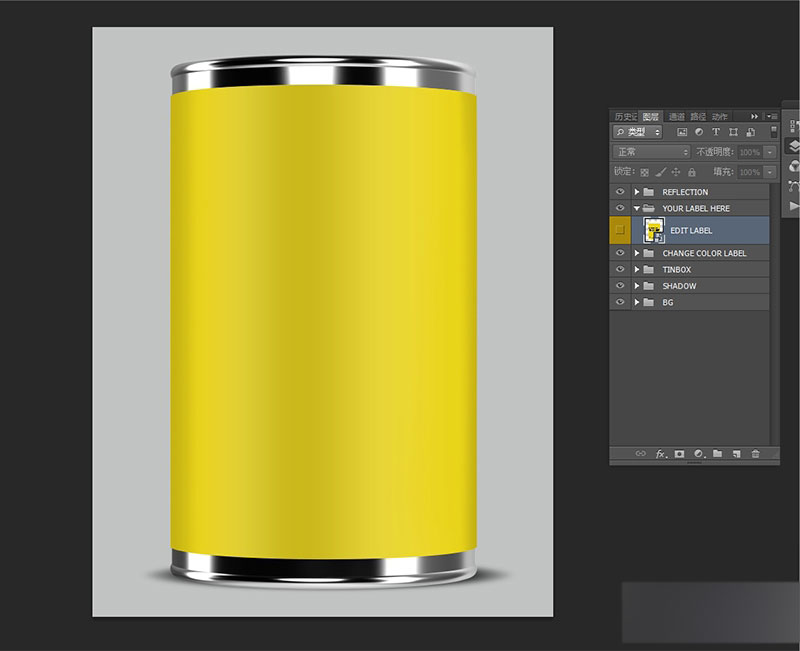Switch to the 通道 channels tab
800x651 pixels.
(677, 116)
